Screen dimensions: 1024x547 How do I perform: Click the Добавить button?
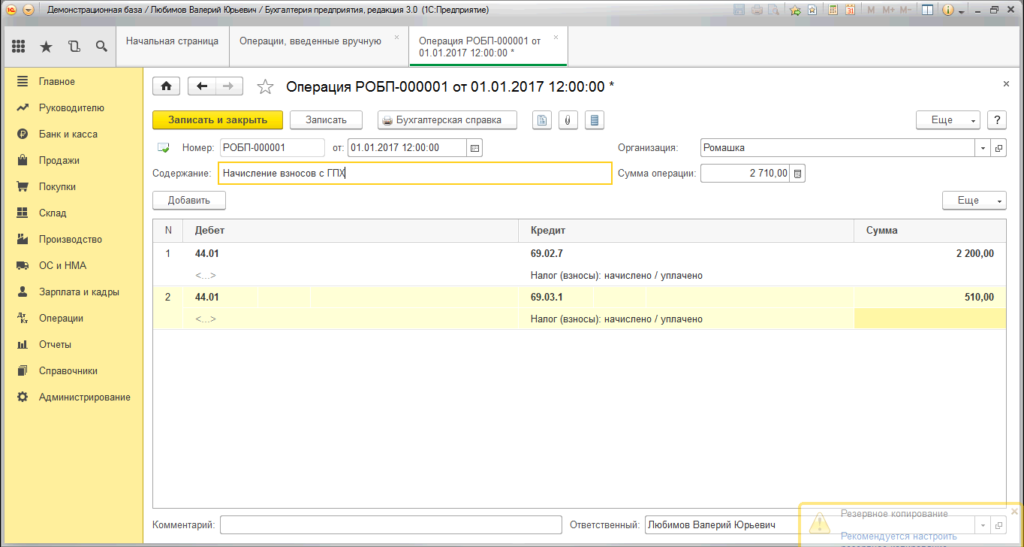189,201
